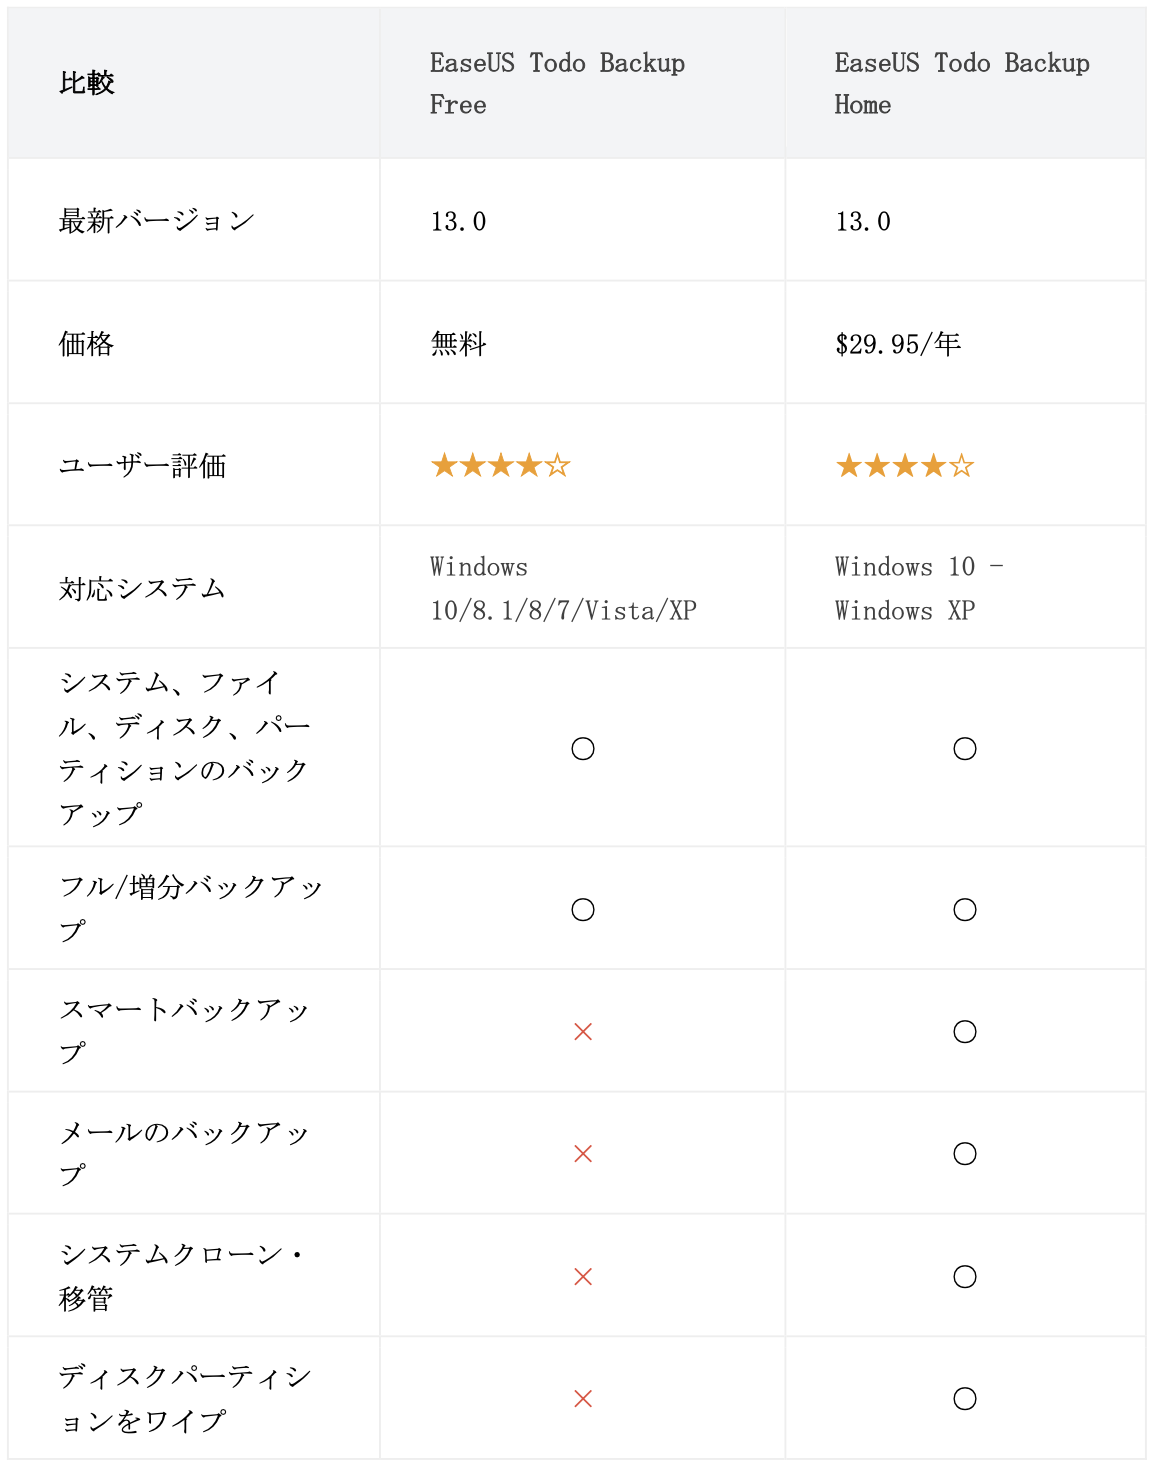
Task: Click the $29.95/年 price cell
Action: tap(898, 345)
